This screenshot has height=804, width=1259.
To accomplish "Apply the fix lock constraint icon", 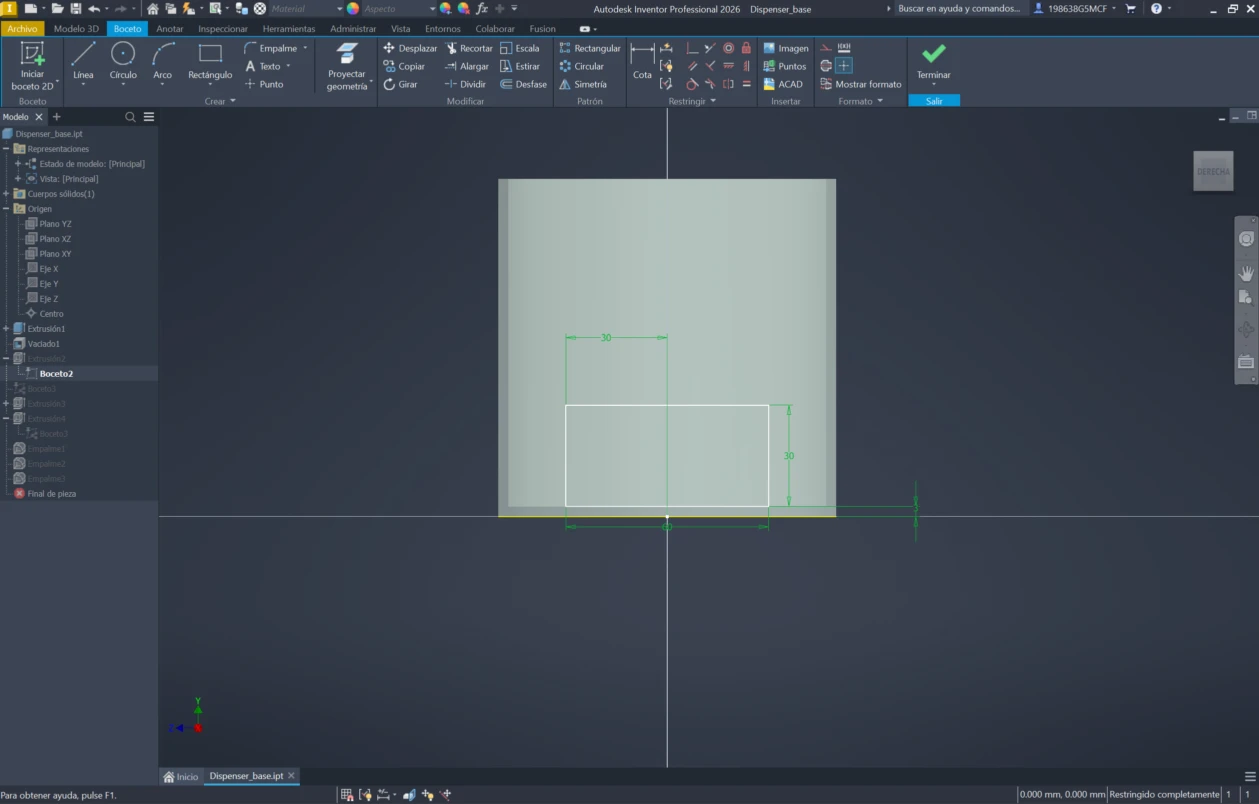I will (x=746, y=48).
